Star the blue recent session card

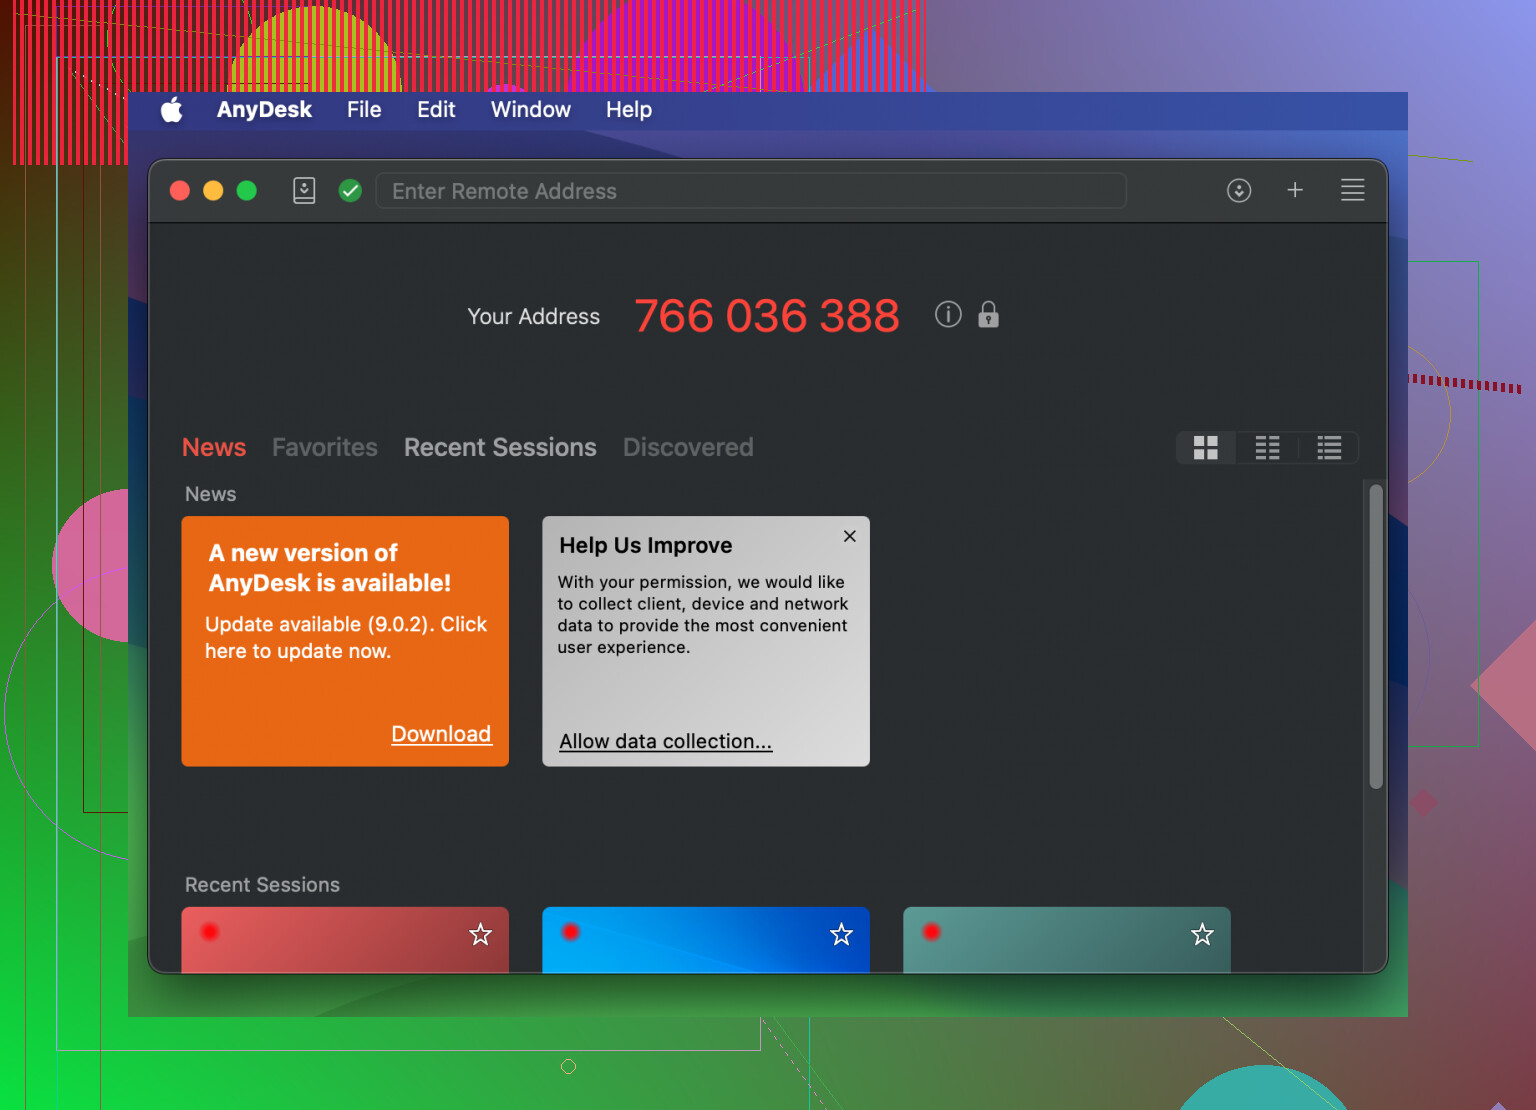(842, 934)
